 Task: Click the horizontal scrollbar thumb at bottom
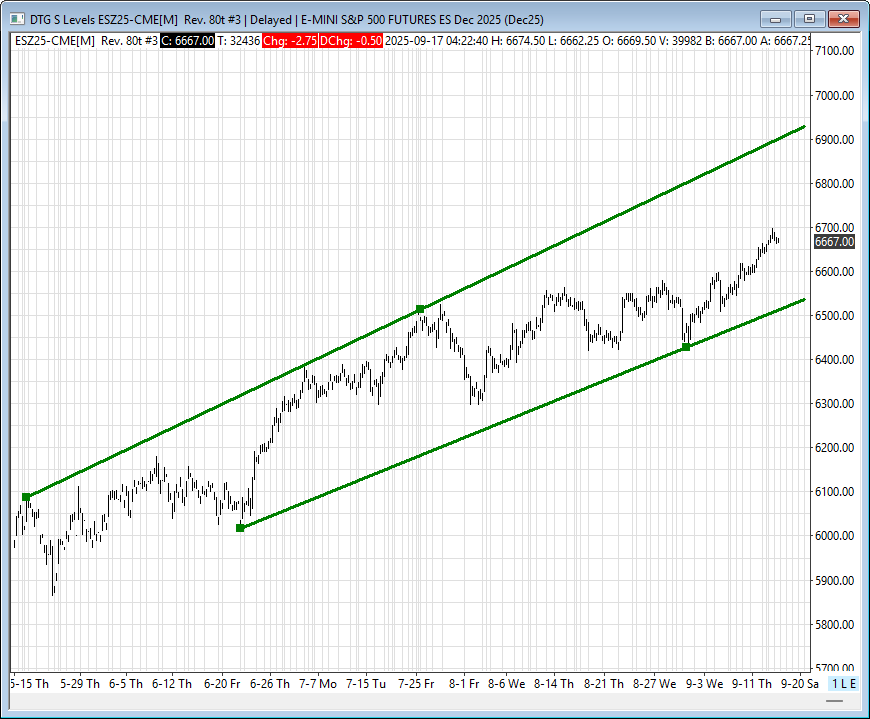834,701
